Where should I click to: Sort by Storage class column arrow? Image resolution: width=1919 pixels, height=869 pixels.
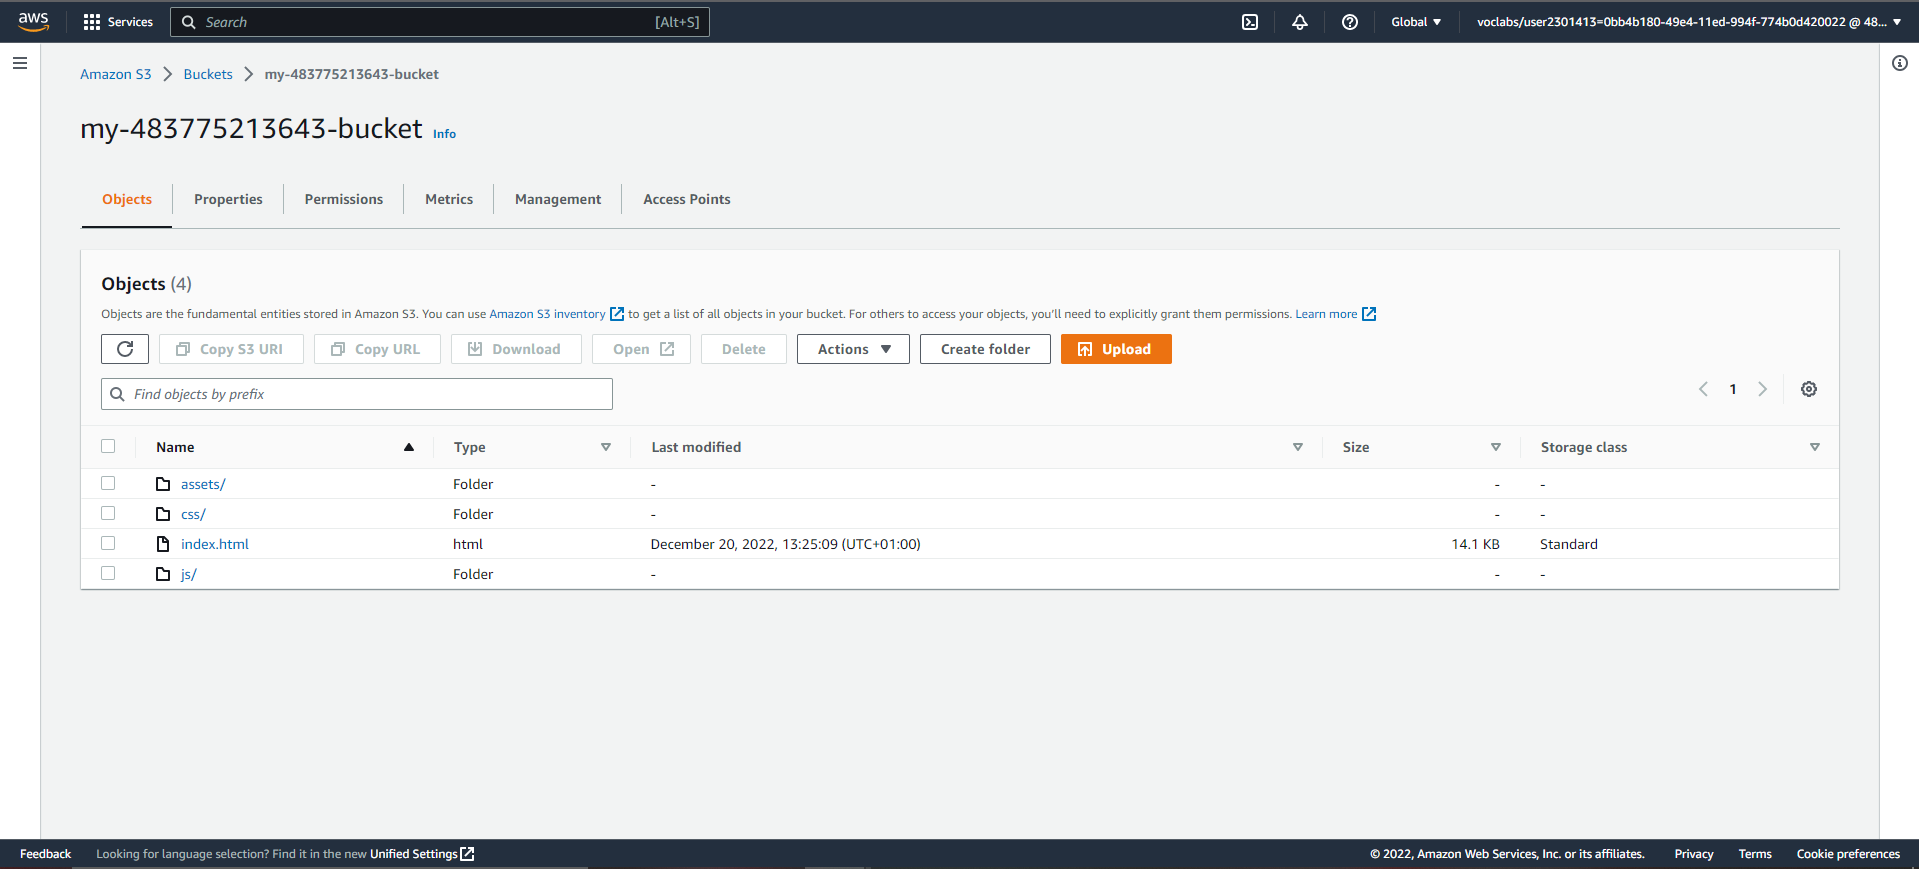(1815, 447)
